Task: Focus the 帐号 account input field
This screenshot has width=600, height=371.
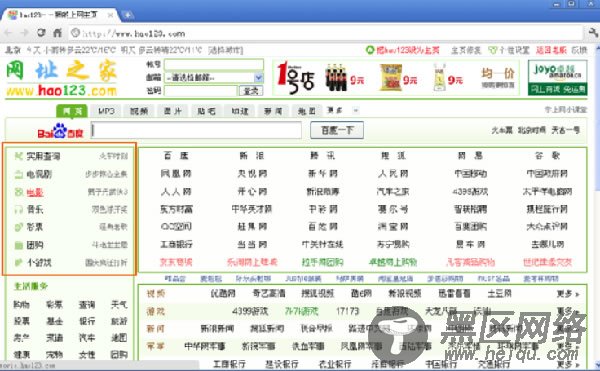Action: click(214, 64)
